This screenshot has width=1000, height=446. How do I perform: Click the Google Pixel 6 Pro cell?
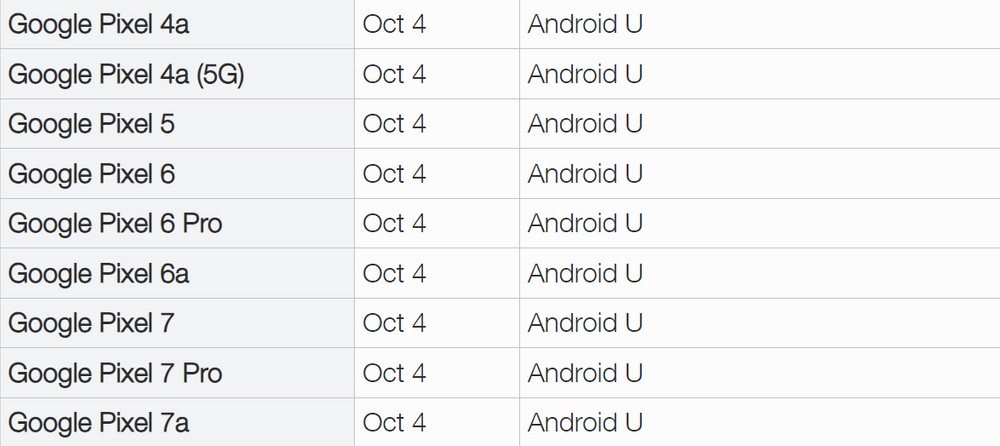tap(177, 223)
